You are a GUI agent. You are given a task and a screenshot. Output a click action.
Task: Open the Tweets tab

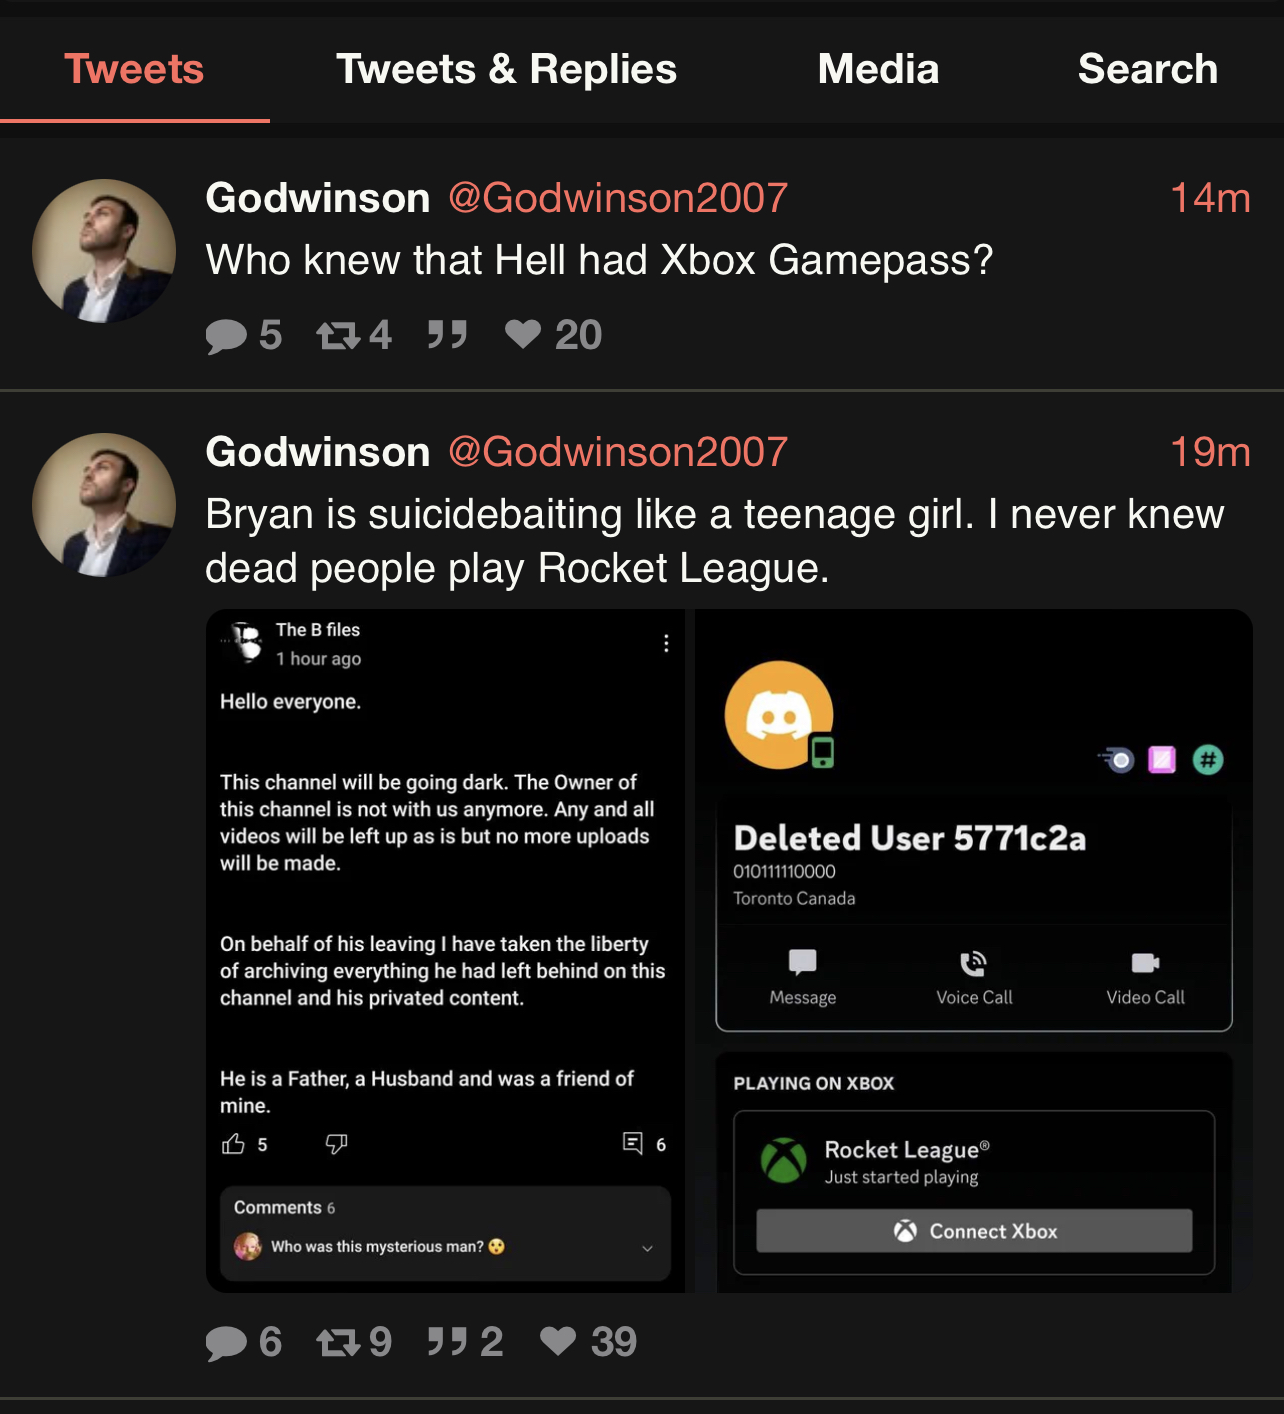(x=134, y=70)
